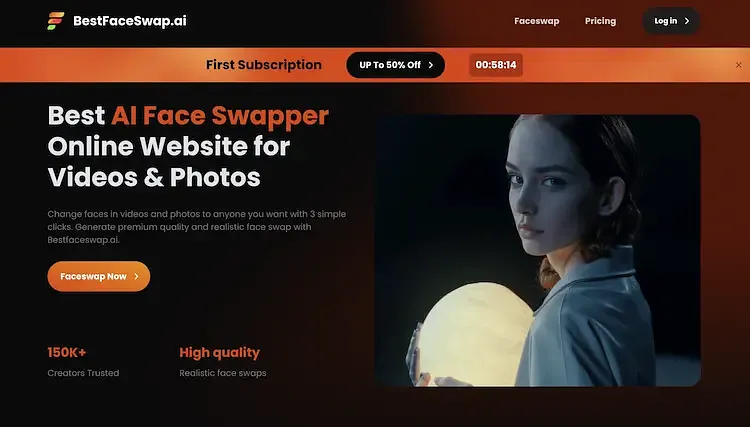Claim the UP To 50% Off offer
Screen dimensions: 750x427
[396, 65]
